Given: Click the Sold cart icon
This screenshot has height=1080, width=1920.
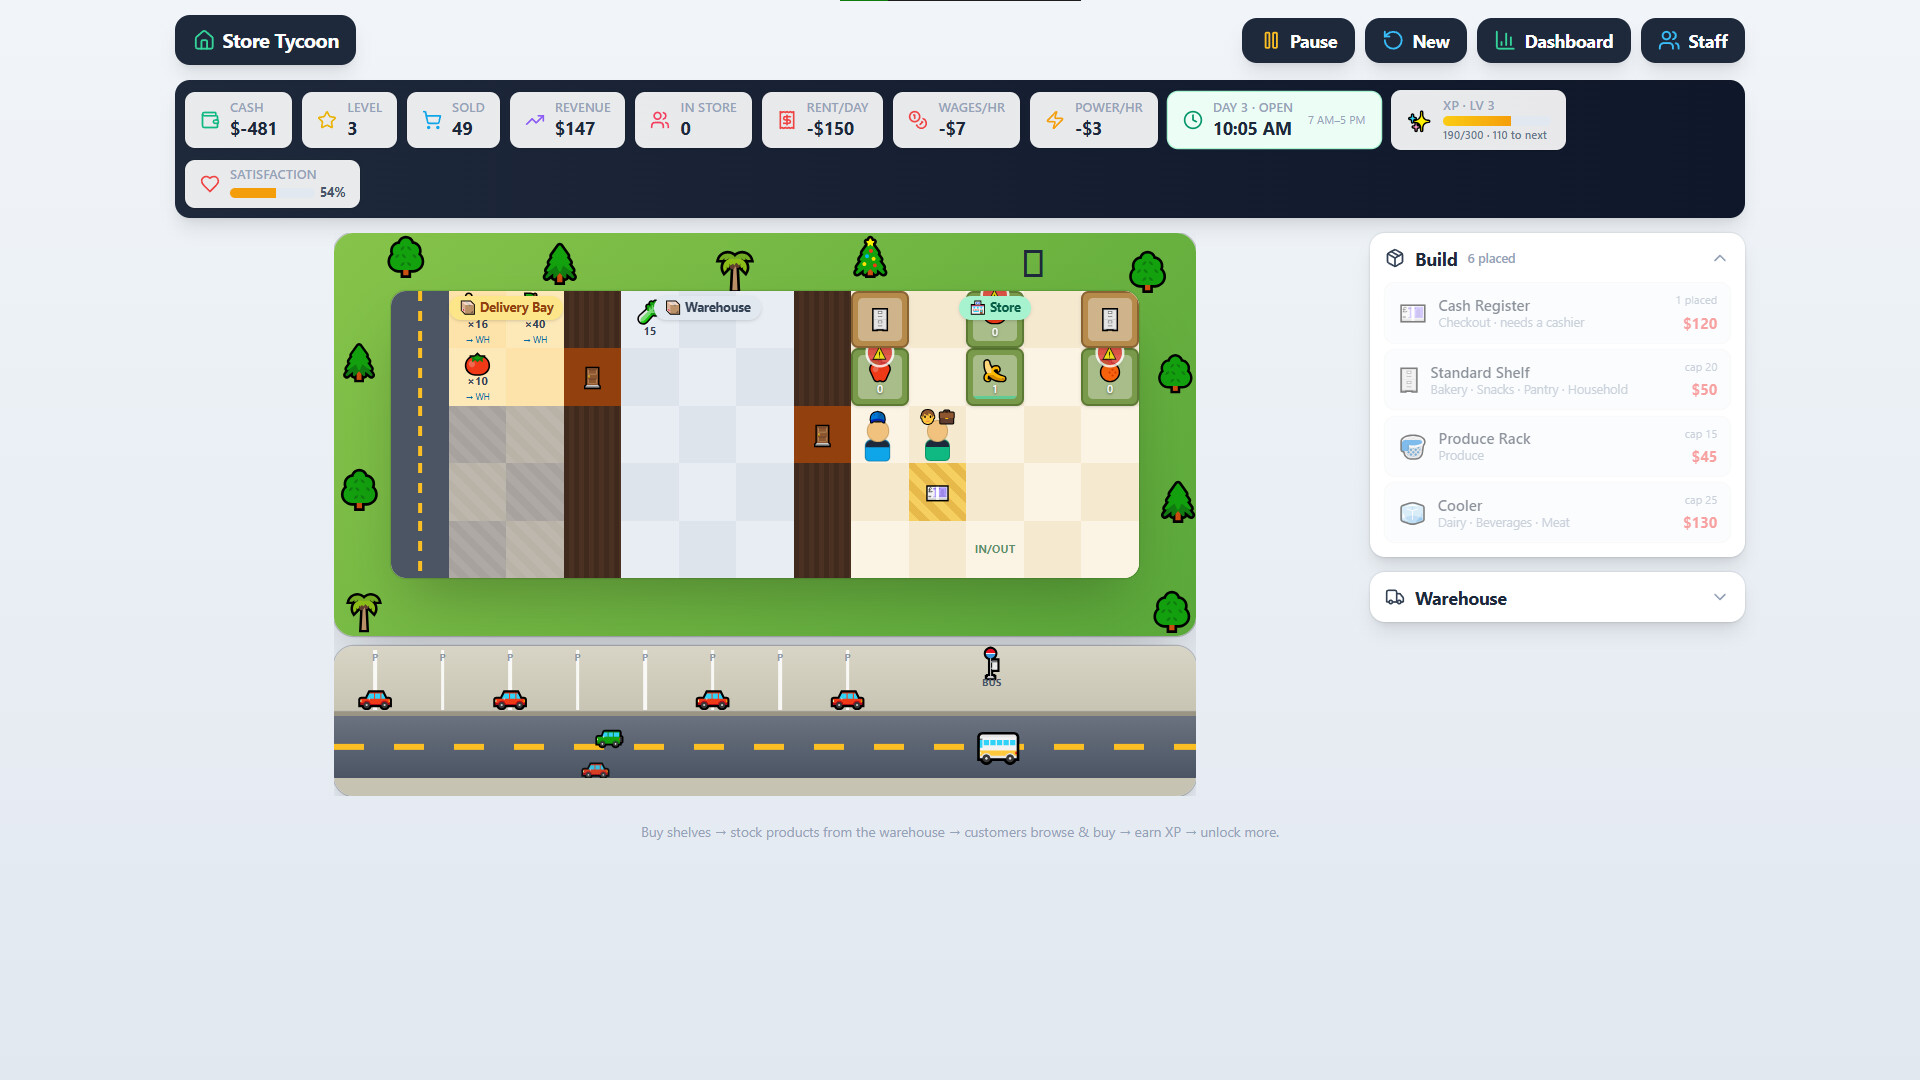Looking at the screenshot, I should (432, 120).
